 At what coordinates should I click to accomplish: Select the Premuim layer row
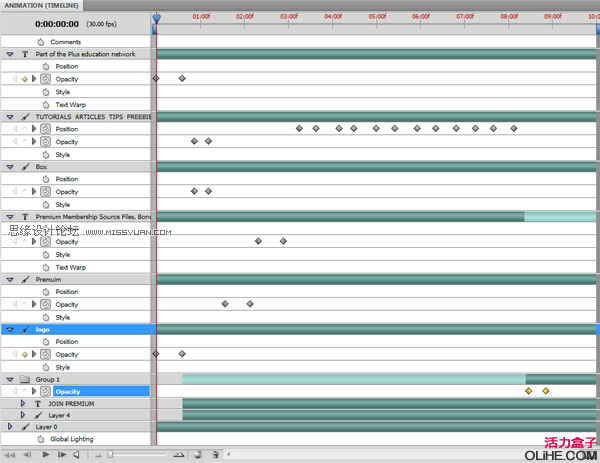tap(76, 279)
